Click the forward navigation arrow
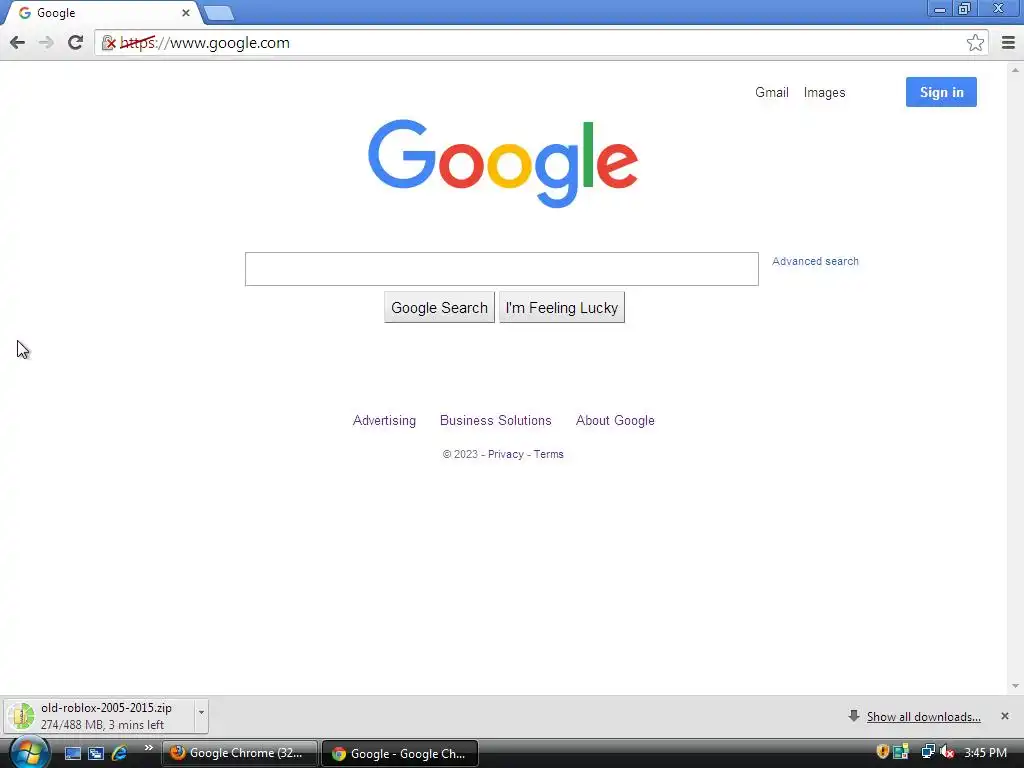1024x768 pixels. click(x=46, y=43)
